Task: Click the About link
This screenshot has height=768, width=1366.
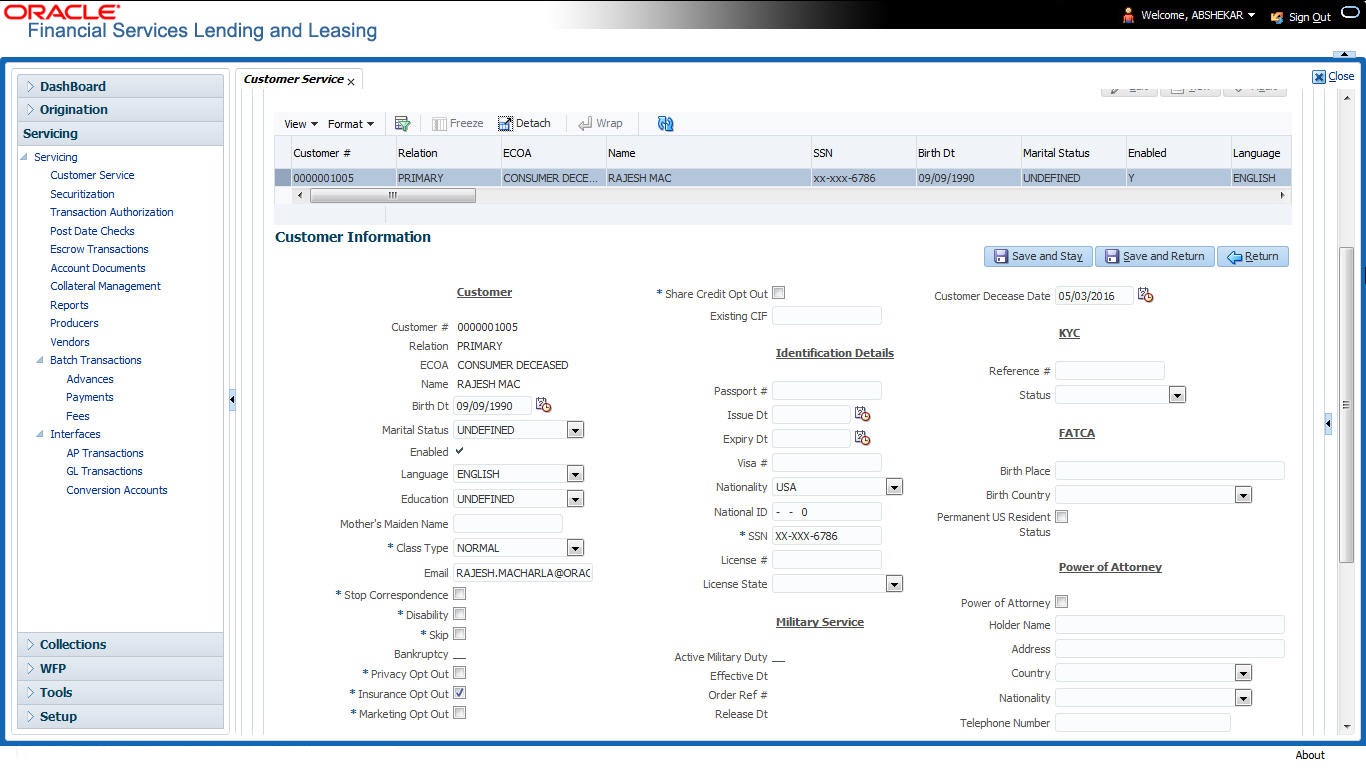Action: pyautogui.click(x=1309, y=755)
